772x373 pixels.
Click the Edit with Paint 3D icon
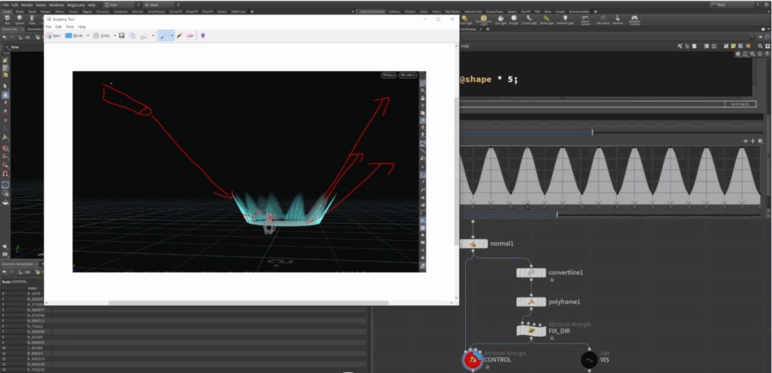pyautogui.click(x=202, y=35)
